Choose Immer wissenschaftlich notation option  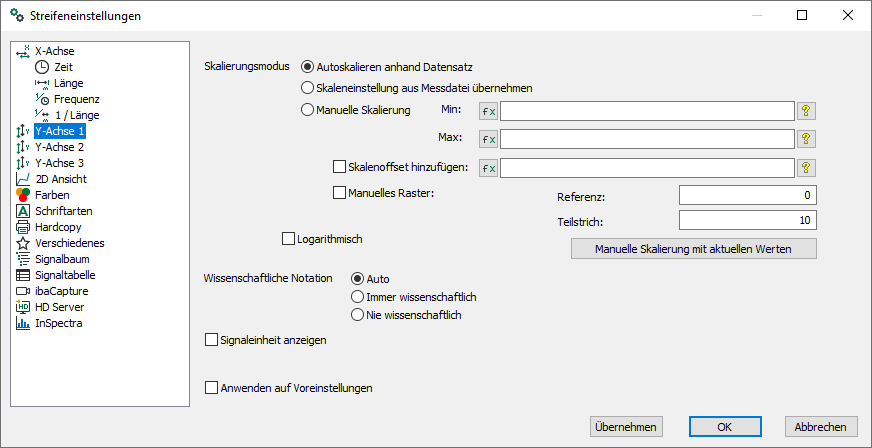tap(358, 297)
